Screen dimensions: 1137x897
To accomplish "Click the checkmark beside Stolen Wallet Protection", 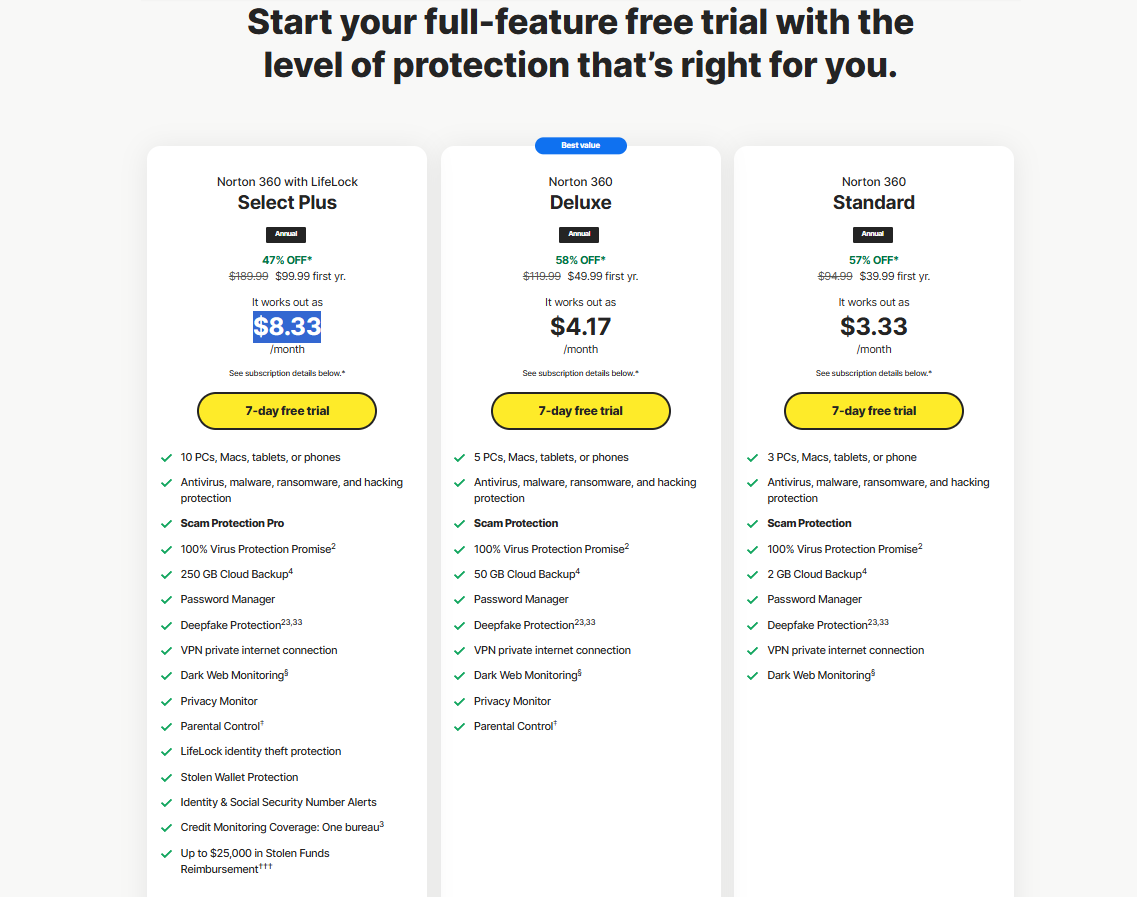I will coord(166,777).
